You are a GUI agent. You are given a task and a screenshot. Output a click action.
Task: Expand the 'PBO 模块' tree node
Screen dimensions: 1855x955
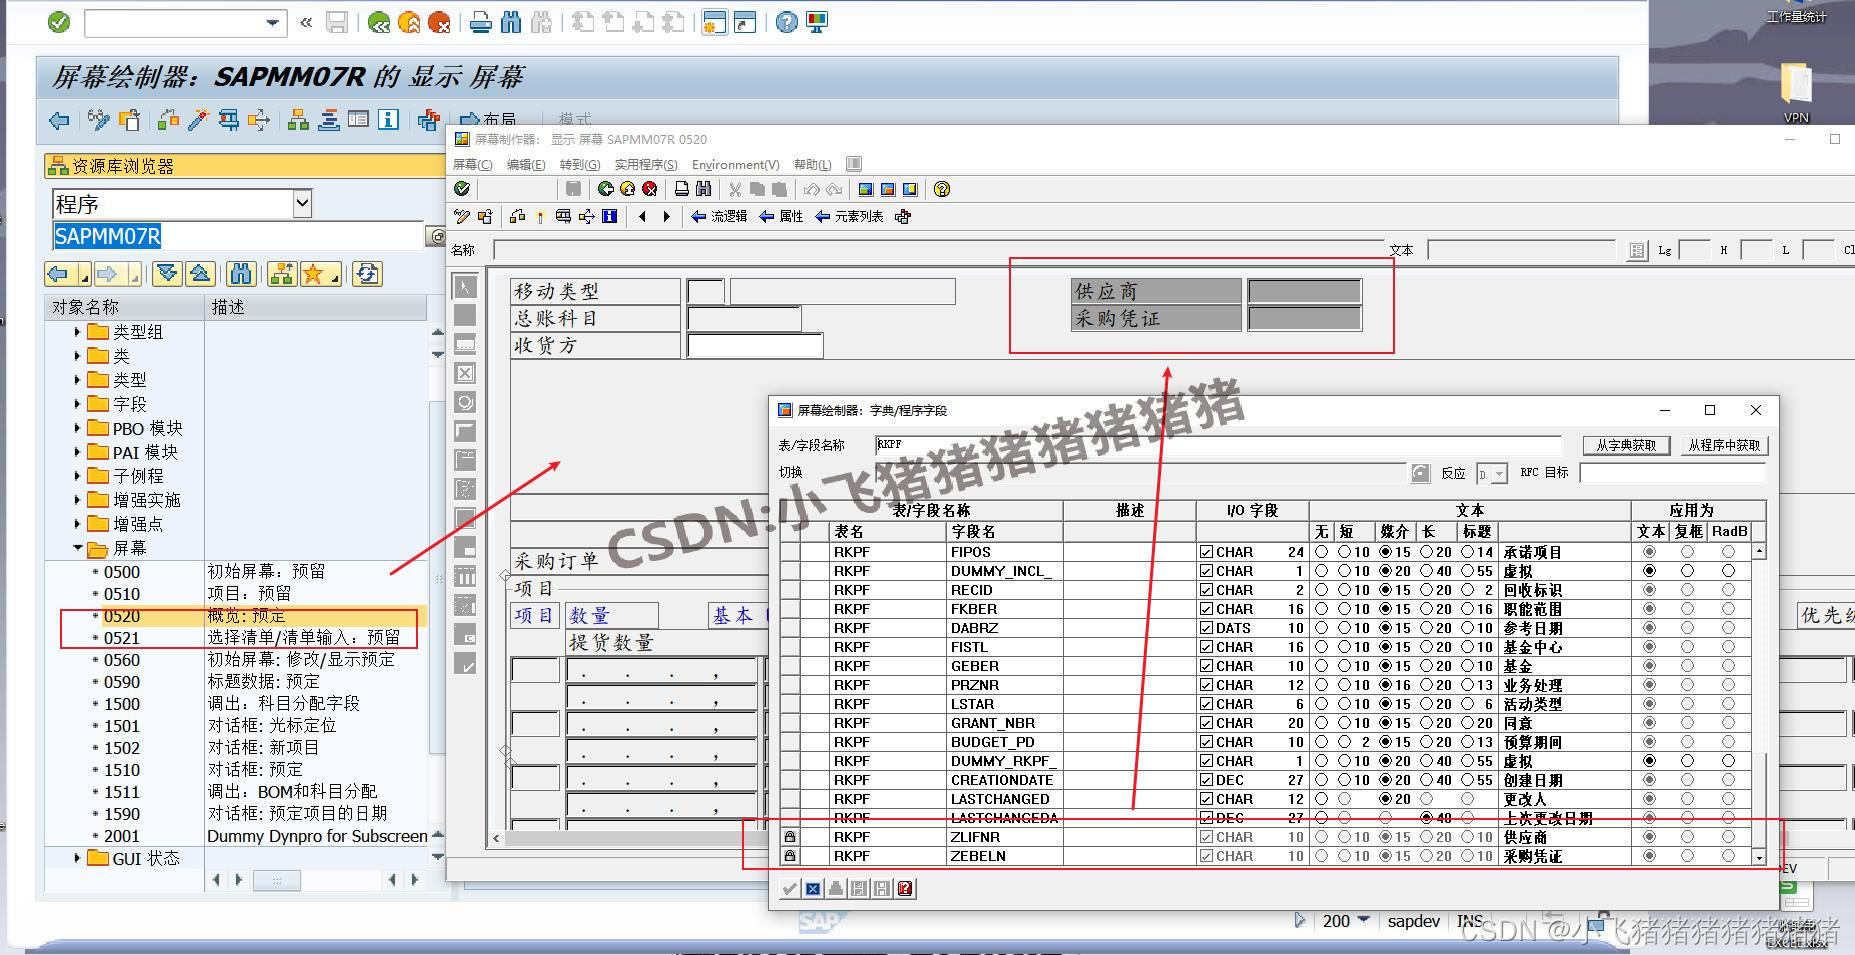click(77, 428)
